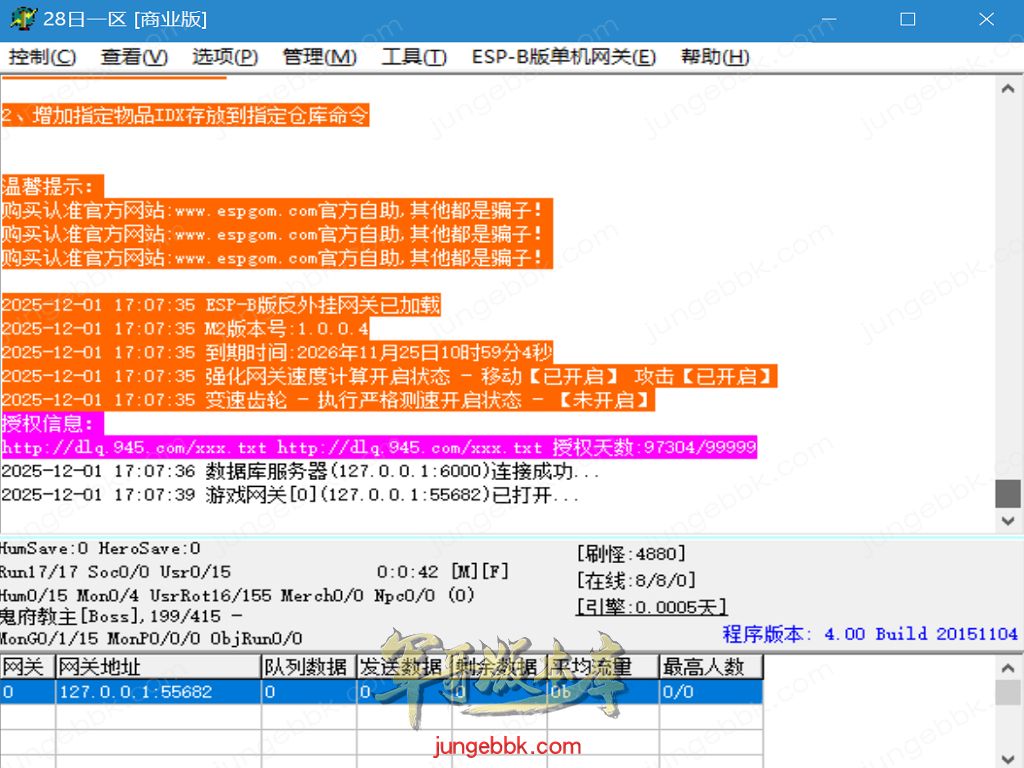Maximize the 28日一区 window
This screenshot has width=1024, height=768.
tap(907, 19)
